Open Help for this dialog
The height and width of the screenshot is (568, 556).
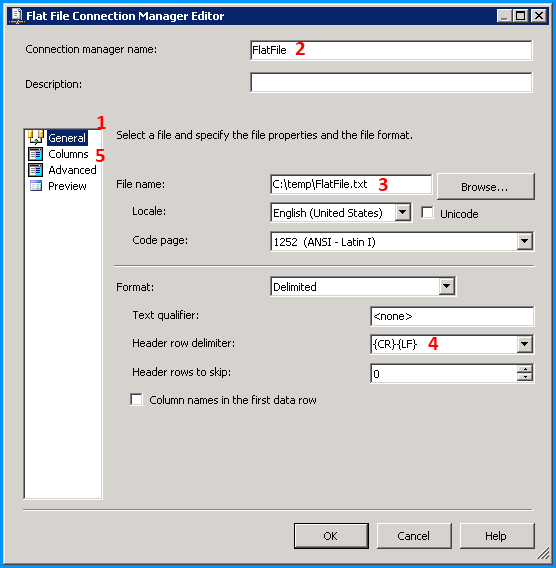(x=497, y=536)
